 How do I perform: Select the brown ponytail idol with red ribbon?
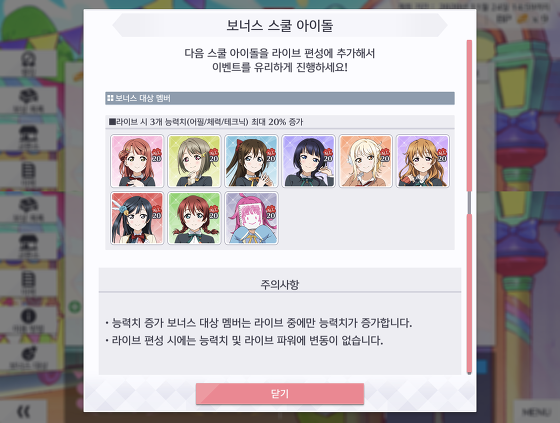(251, 161)
